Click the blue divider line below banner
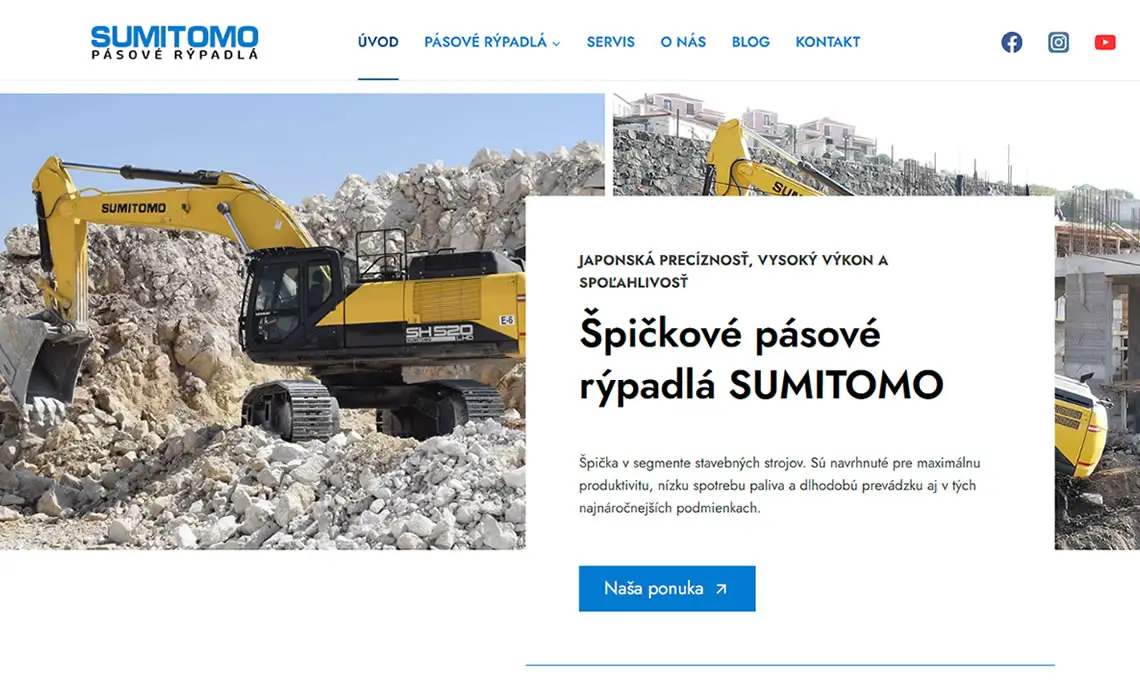The height and width of the screenshot is (690, 1140). [x=790, y=665]
